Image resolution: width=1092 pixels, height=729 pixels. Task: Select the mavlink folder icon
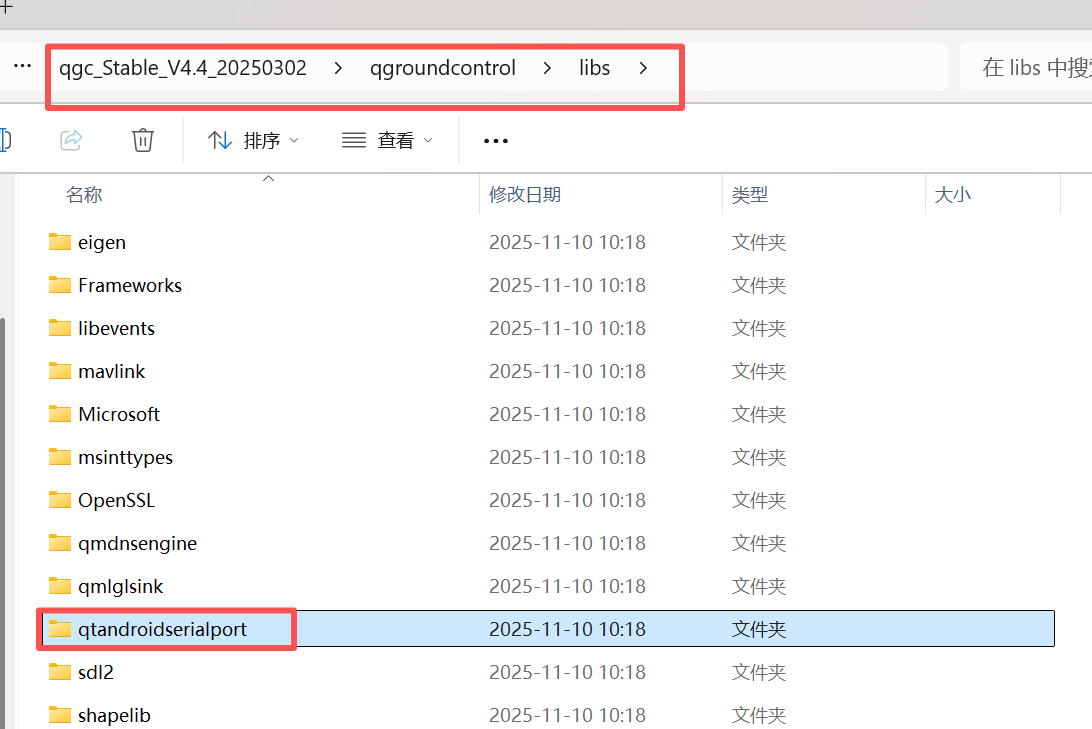[x=60, y=371]
